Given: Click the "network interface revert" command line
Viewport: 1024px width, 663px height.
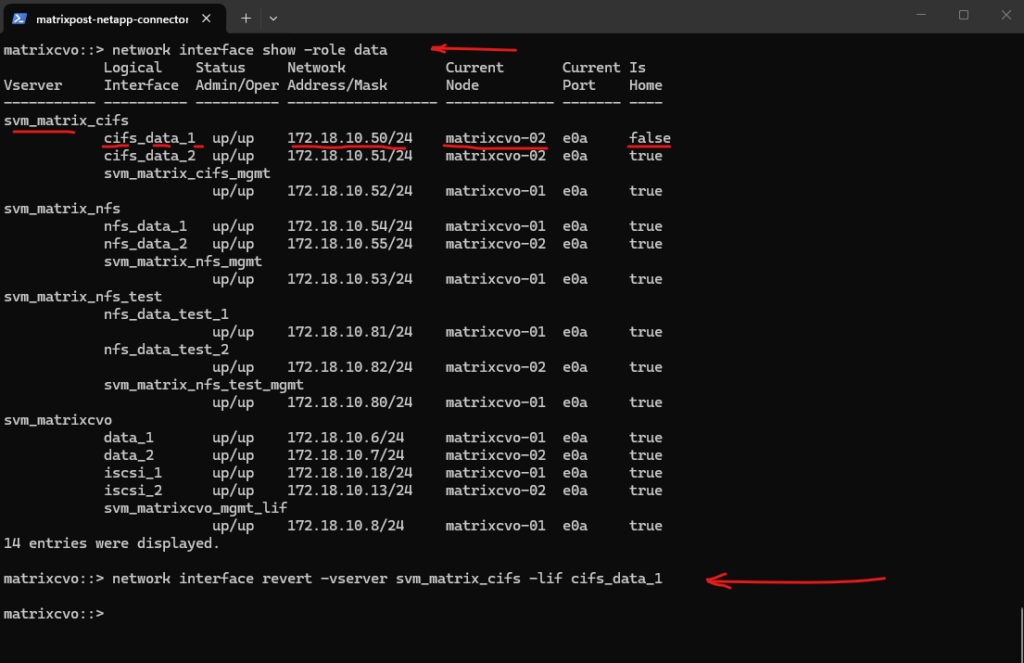Looking at the screenshot, I should 387,579.
